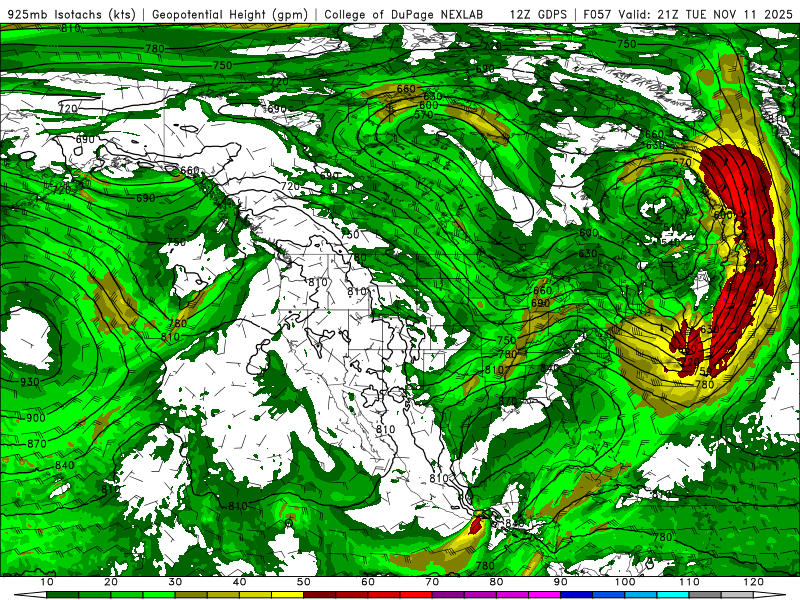Image resolution: width=800 pixels, height=600 pixels.
Task: Select the darkest red swatch starting at 50
Action: pyautogui.click(x=319, y=595)
